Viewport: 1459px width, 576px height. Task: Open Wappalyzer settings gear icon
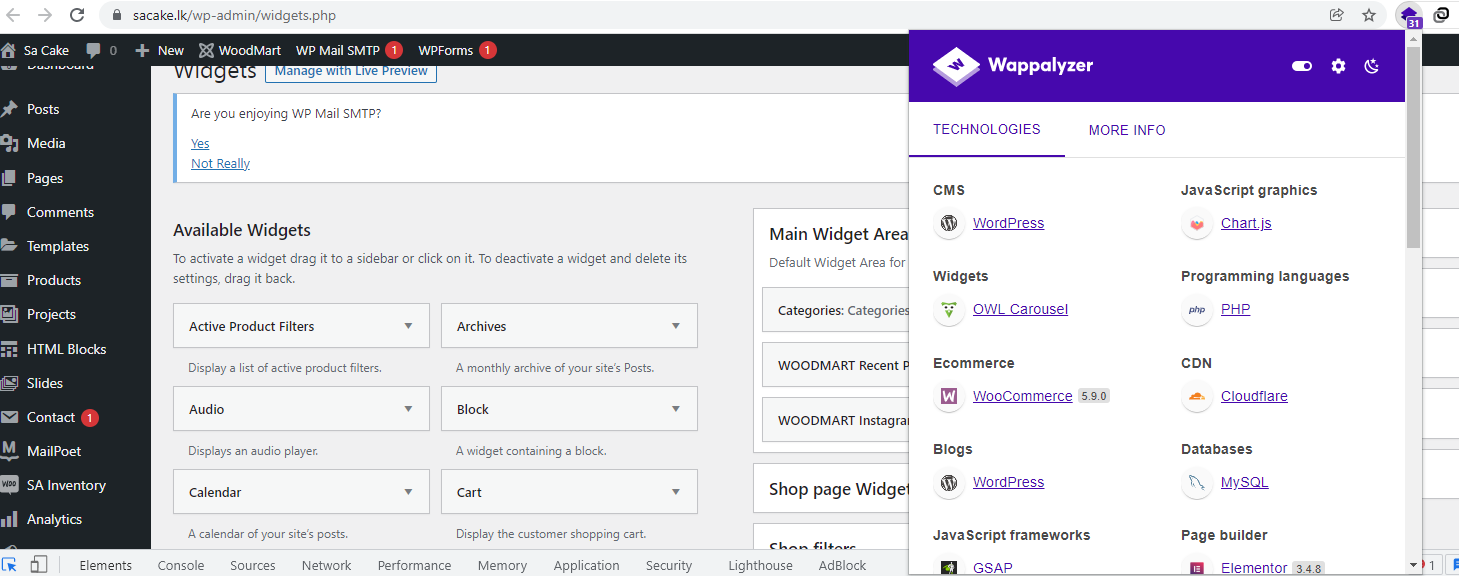[1338, 66]
